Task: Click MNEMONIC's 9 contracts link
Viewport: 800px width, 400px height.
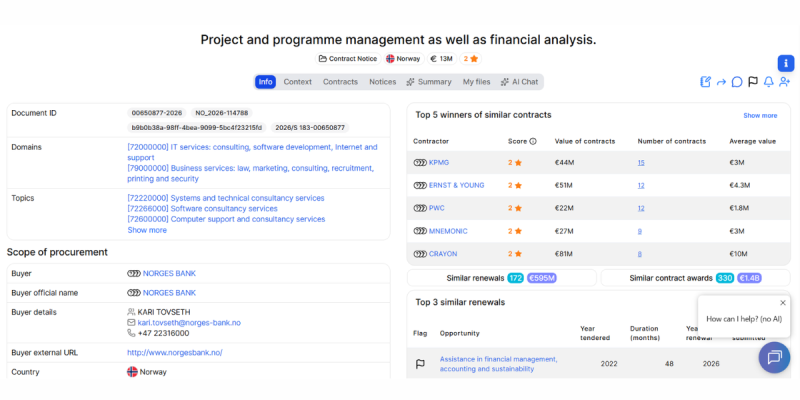Action: (639, 231)
